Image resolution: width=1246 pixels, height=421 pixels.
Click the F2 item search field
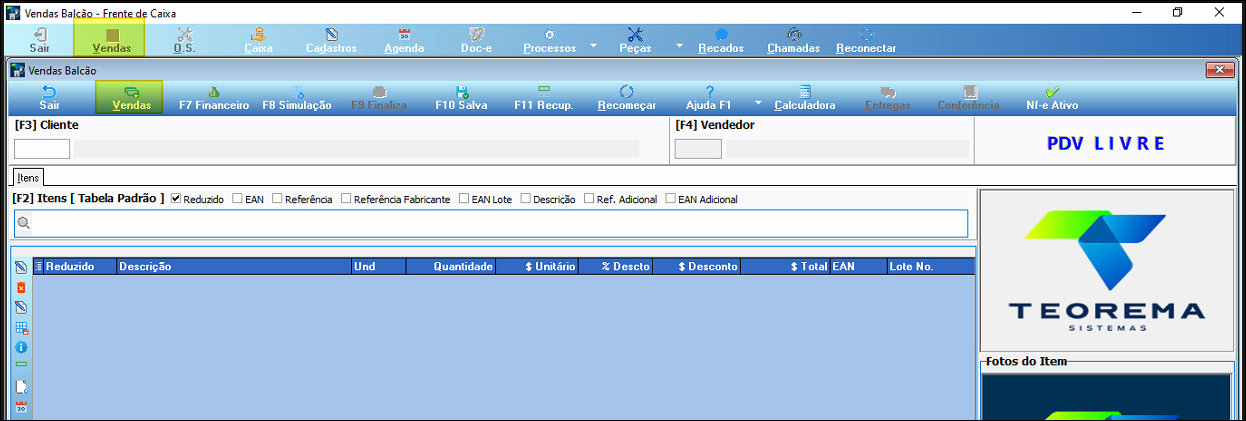490,223
